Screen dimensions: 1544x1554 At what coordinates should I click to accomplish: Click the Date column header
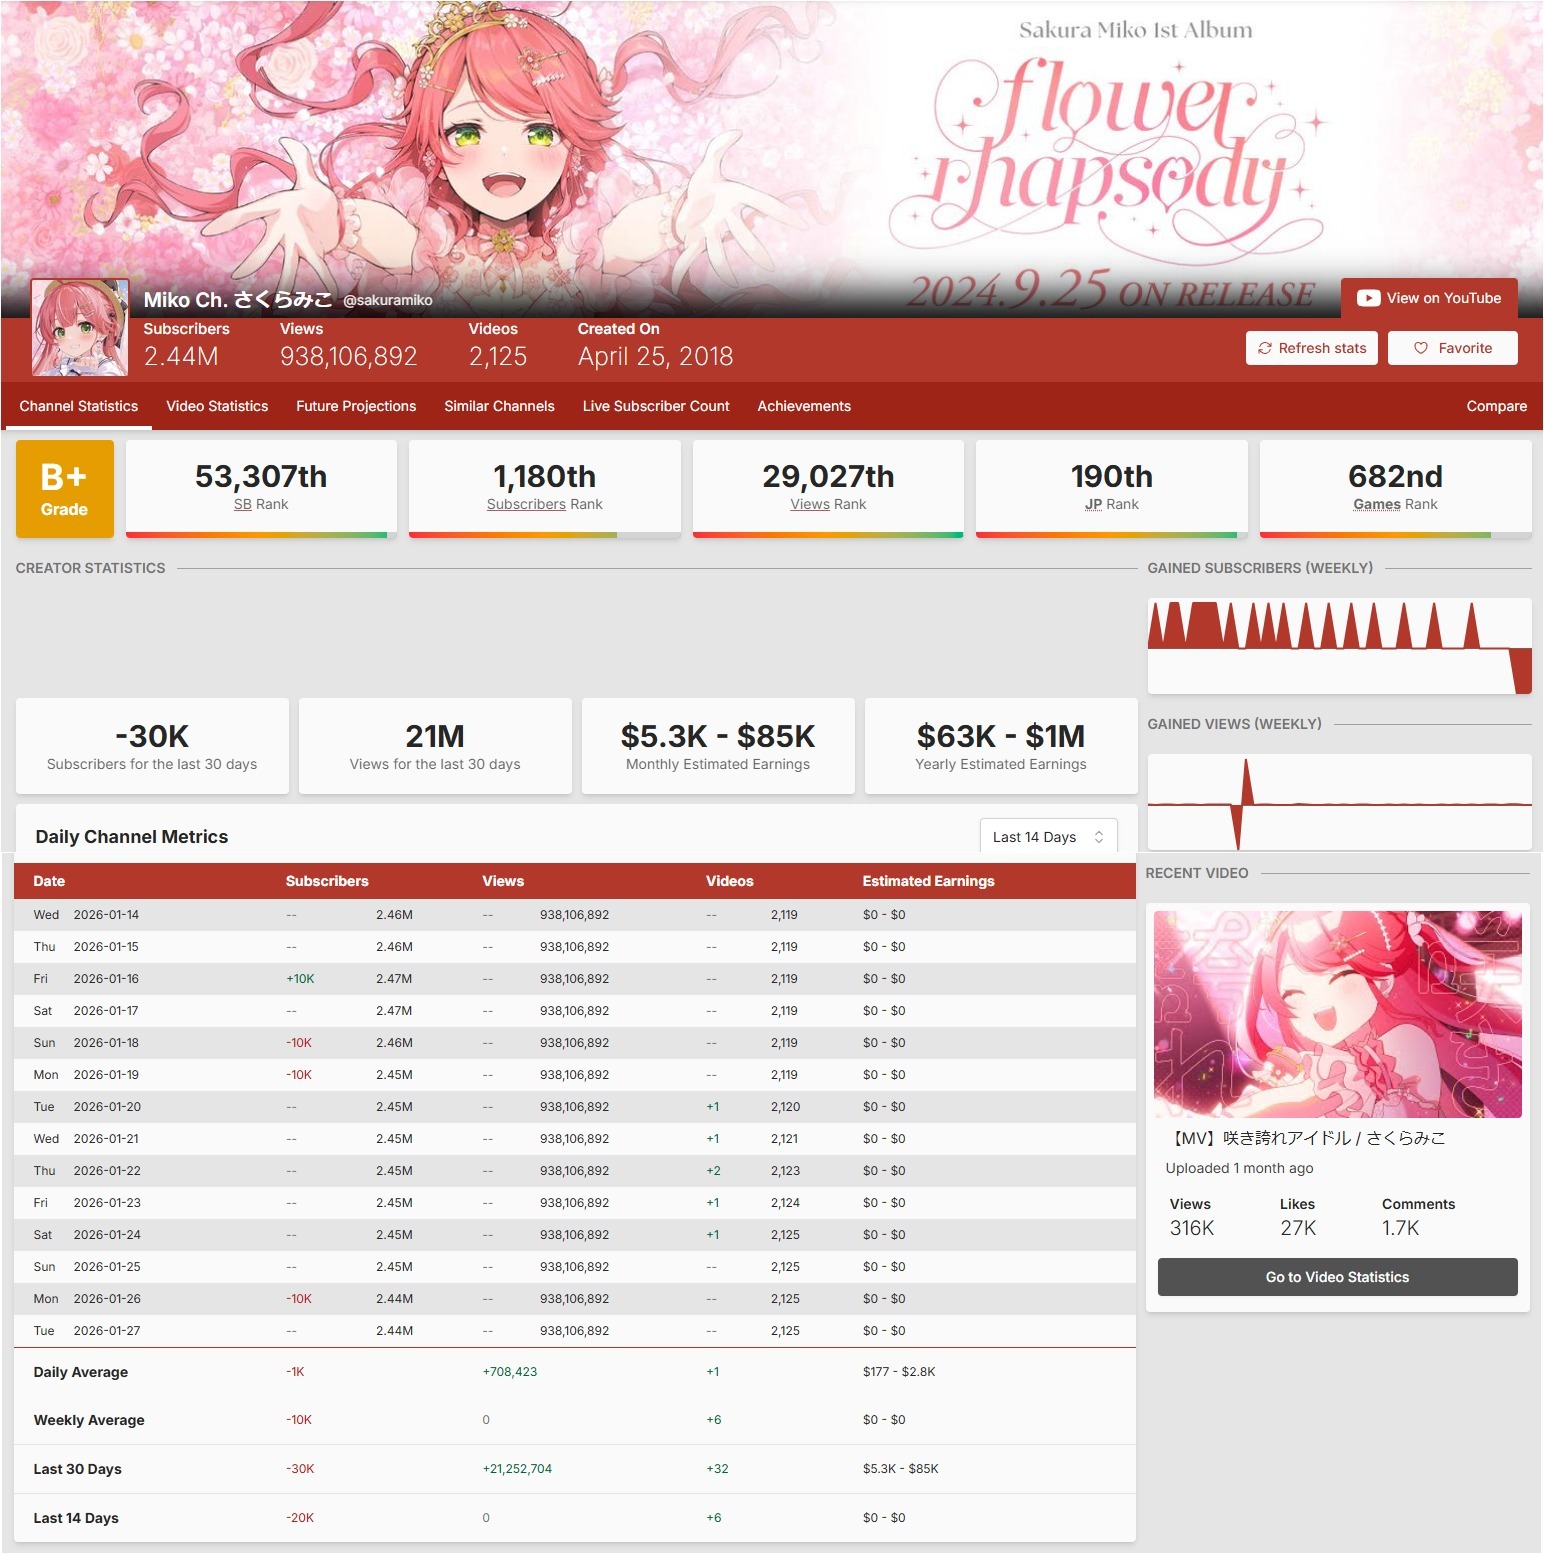pyautogui.click(x=49, y=881)
